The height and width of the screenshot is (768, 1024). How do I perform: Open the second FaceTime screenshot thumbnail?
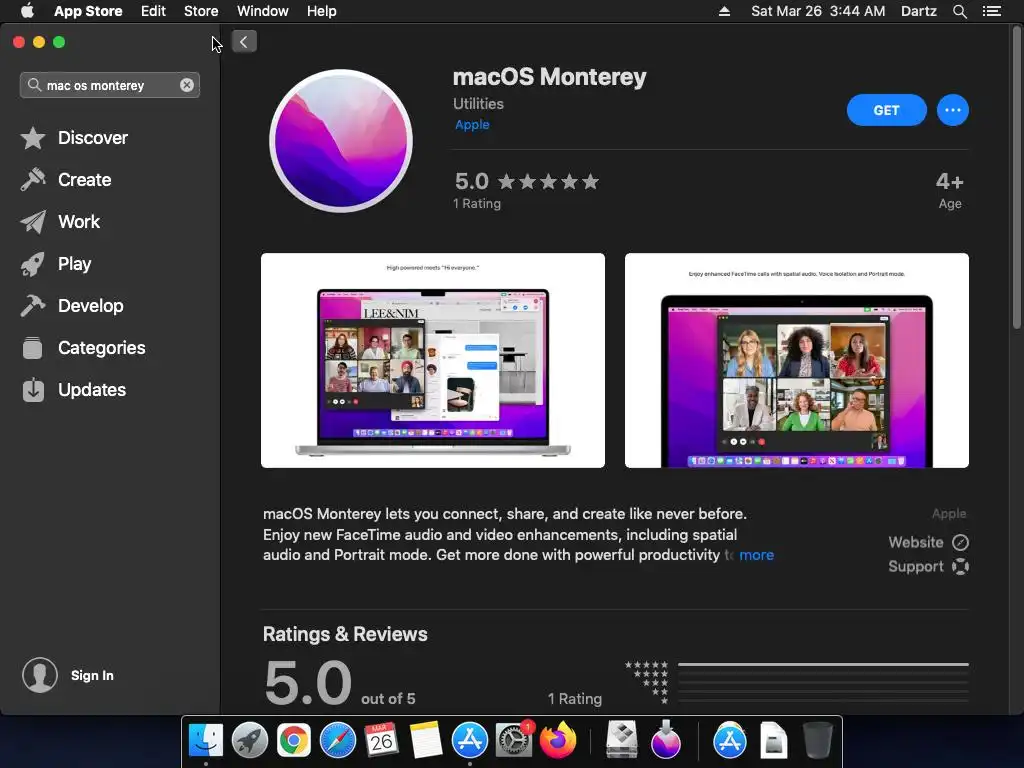point(797,360)
